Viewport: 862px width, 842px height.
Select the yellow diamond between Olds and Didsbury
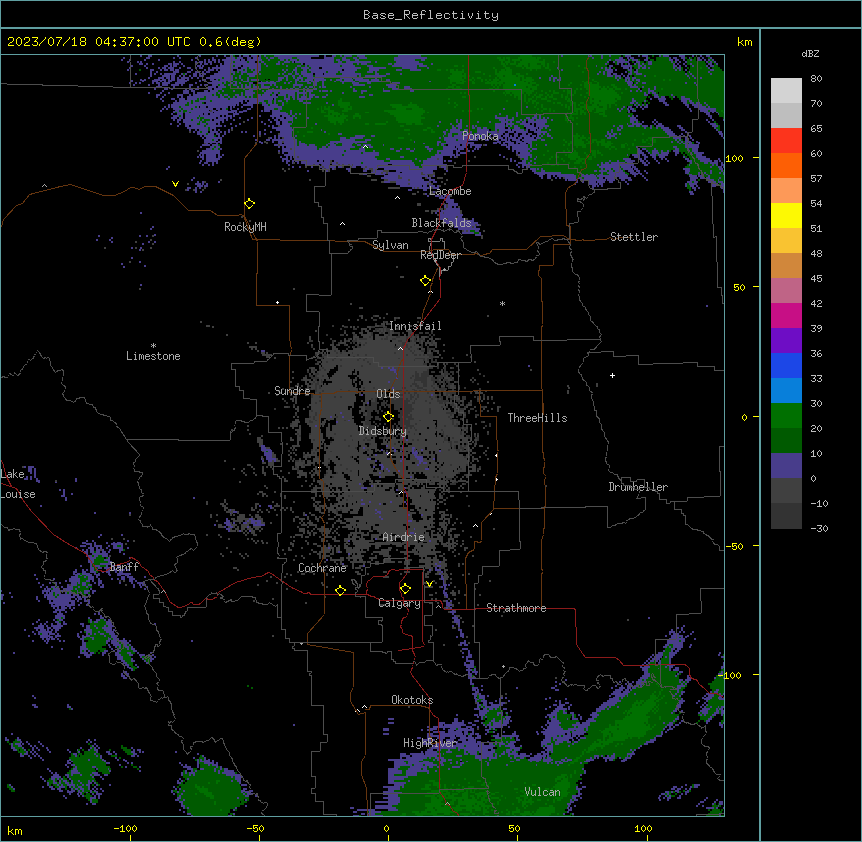point(389,416)
